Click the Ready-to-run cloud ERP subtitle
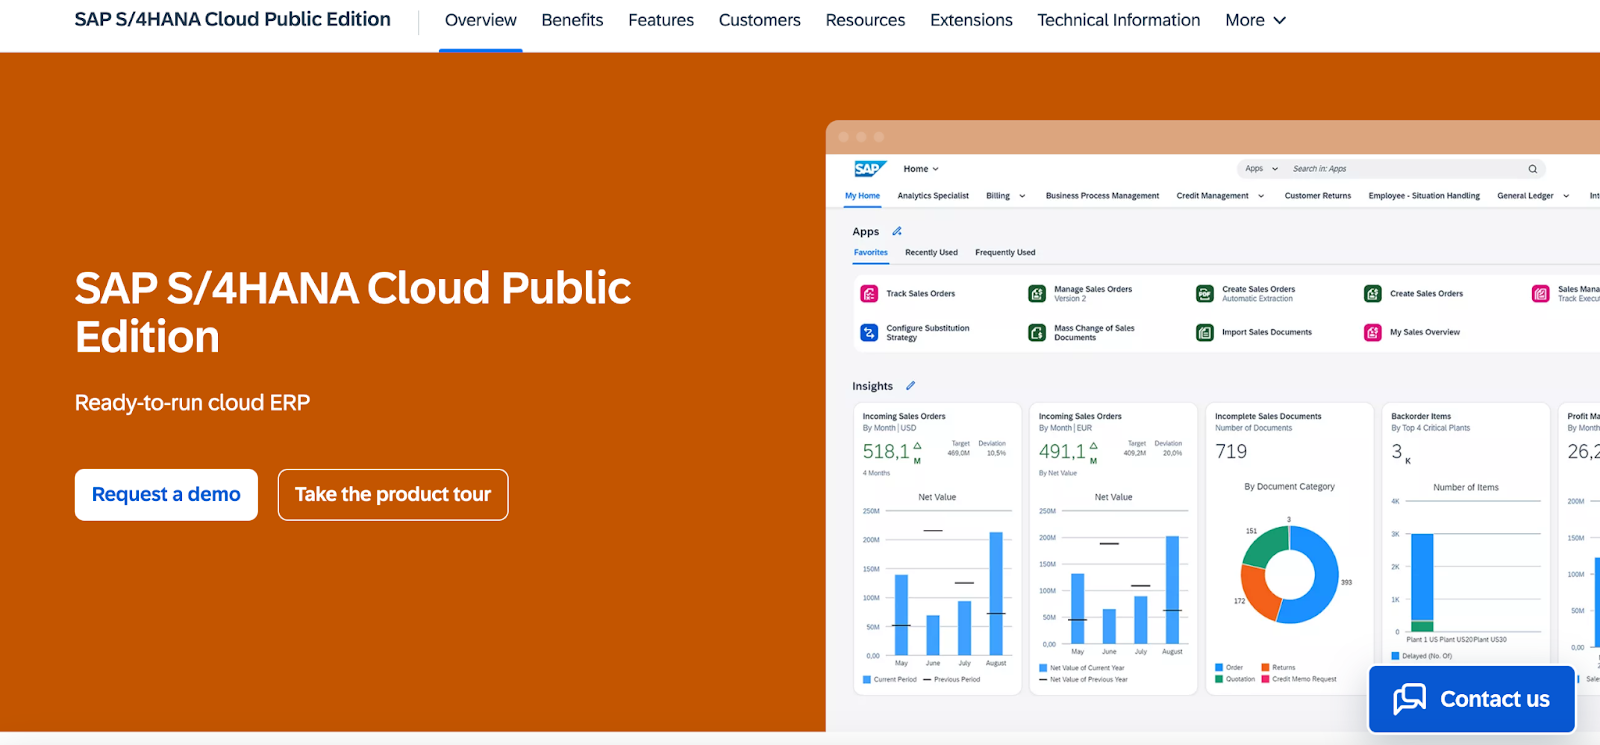Viewport: 1600px width, 745px height. [192, 403]
